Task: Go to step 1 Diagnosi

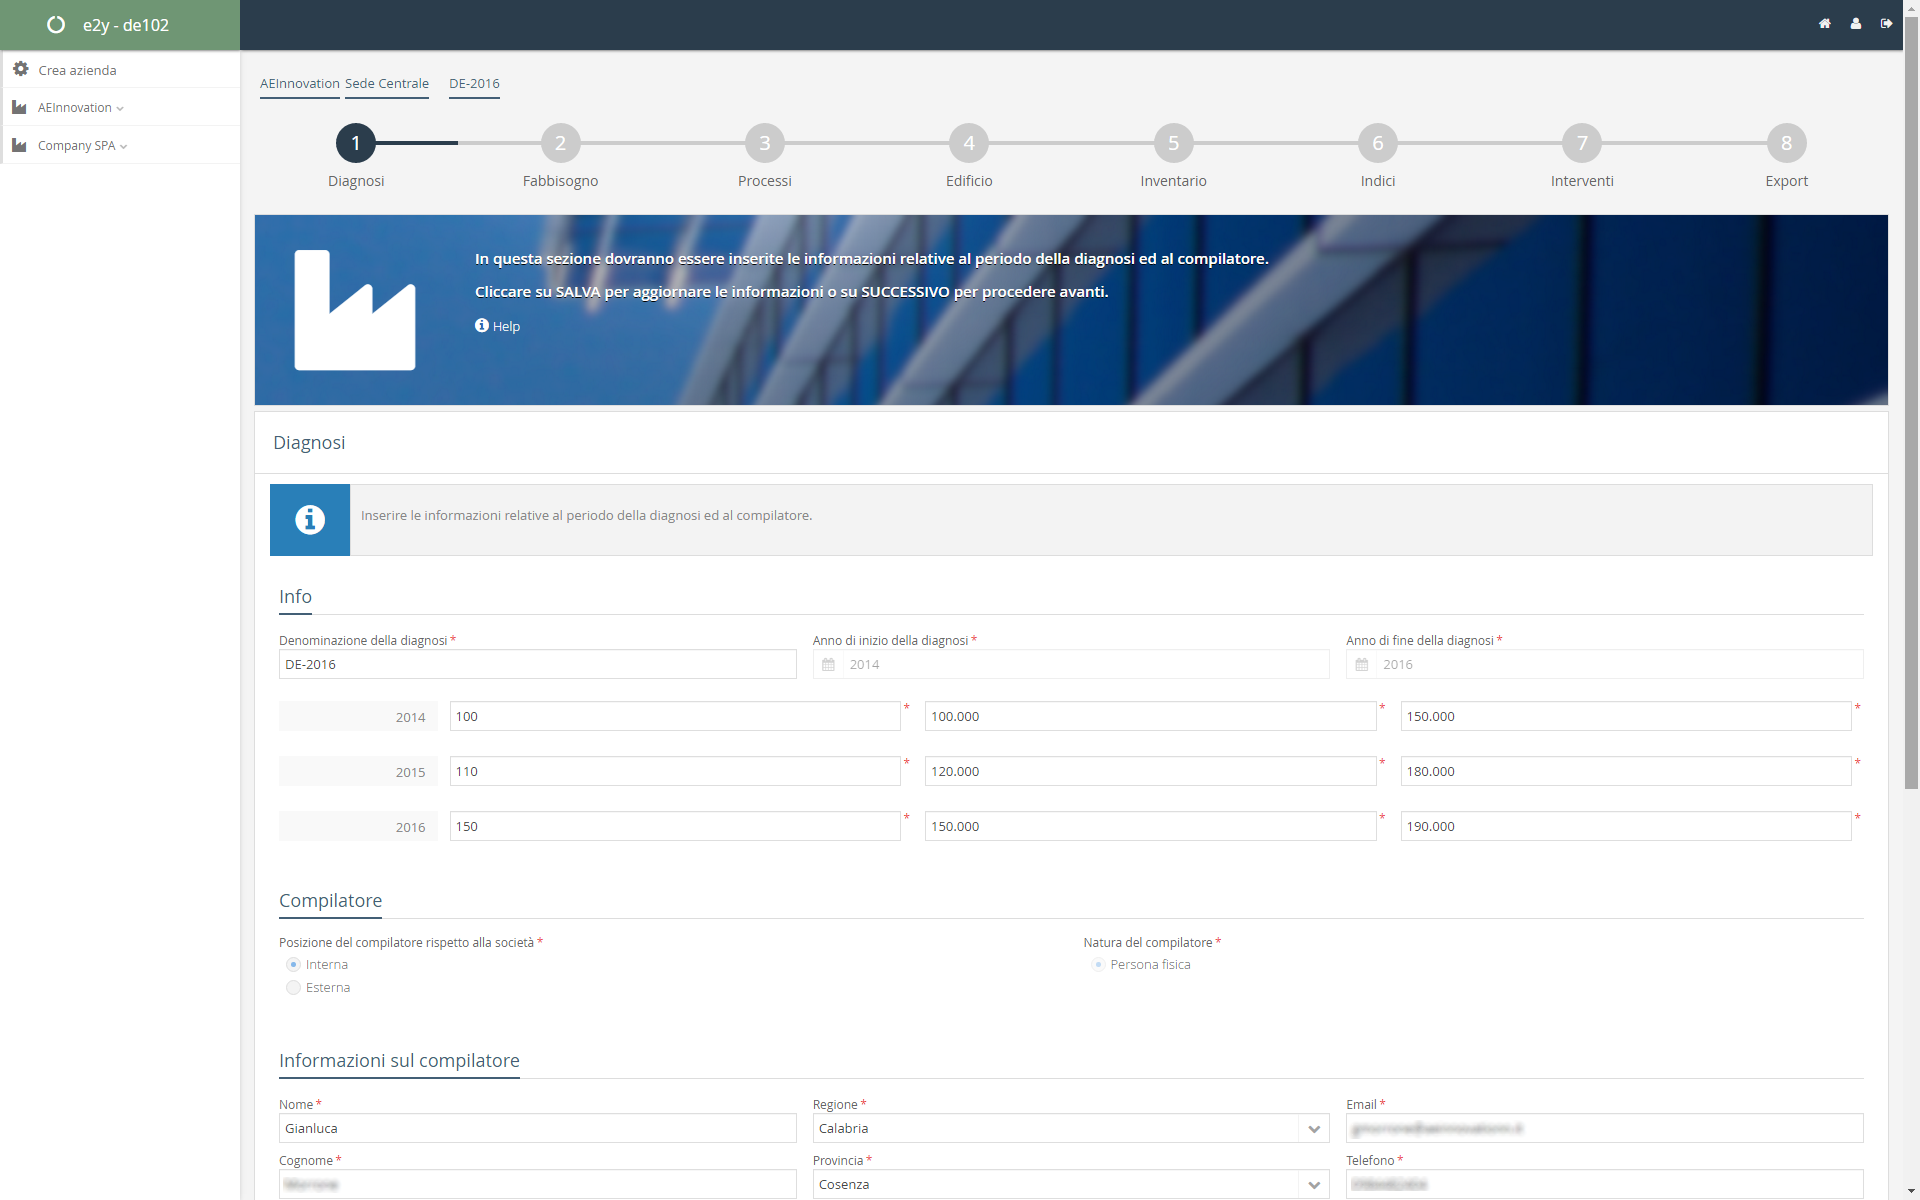Action: [355, 143]
